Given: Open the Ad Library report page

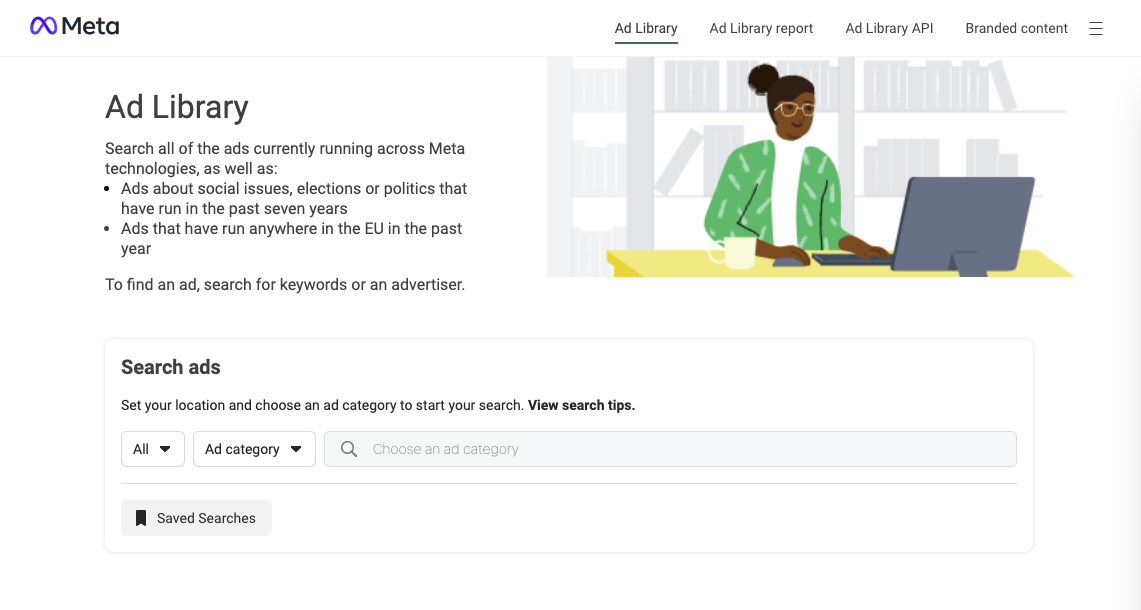Looking at the screenshot, I should [x=761, y=28].
